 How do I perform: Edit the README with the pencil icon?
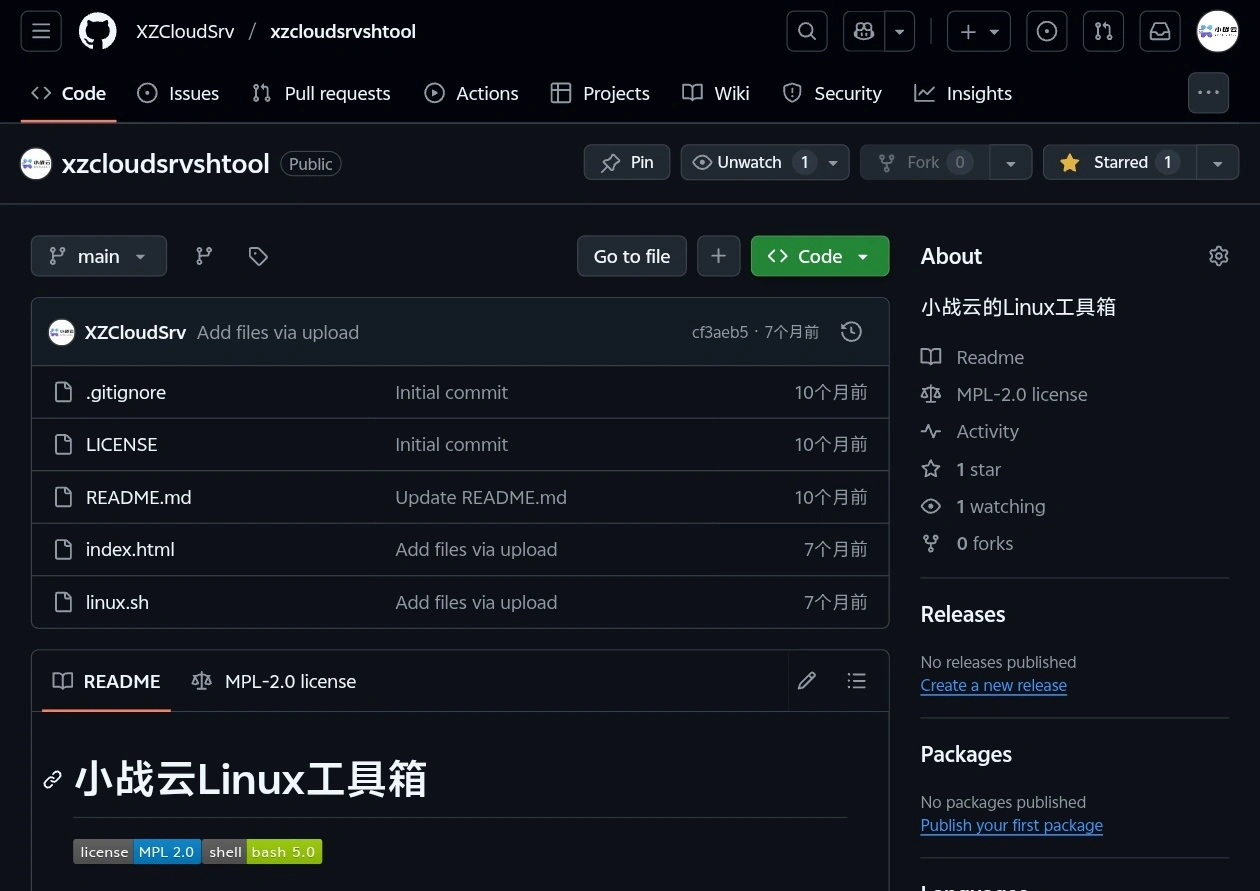[x=806, y=680]
